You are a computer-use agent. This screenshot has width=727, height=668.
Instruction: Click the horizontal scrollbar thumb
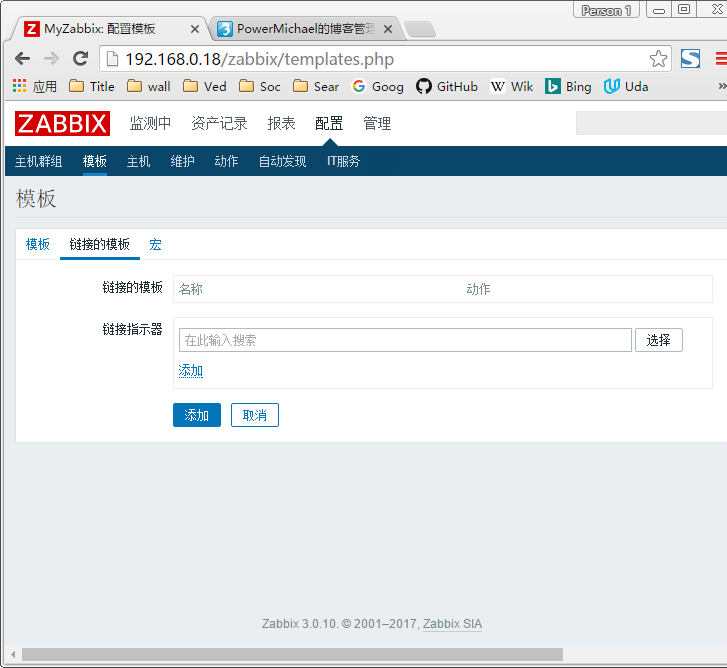point(293,655)
